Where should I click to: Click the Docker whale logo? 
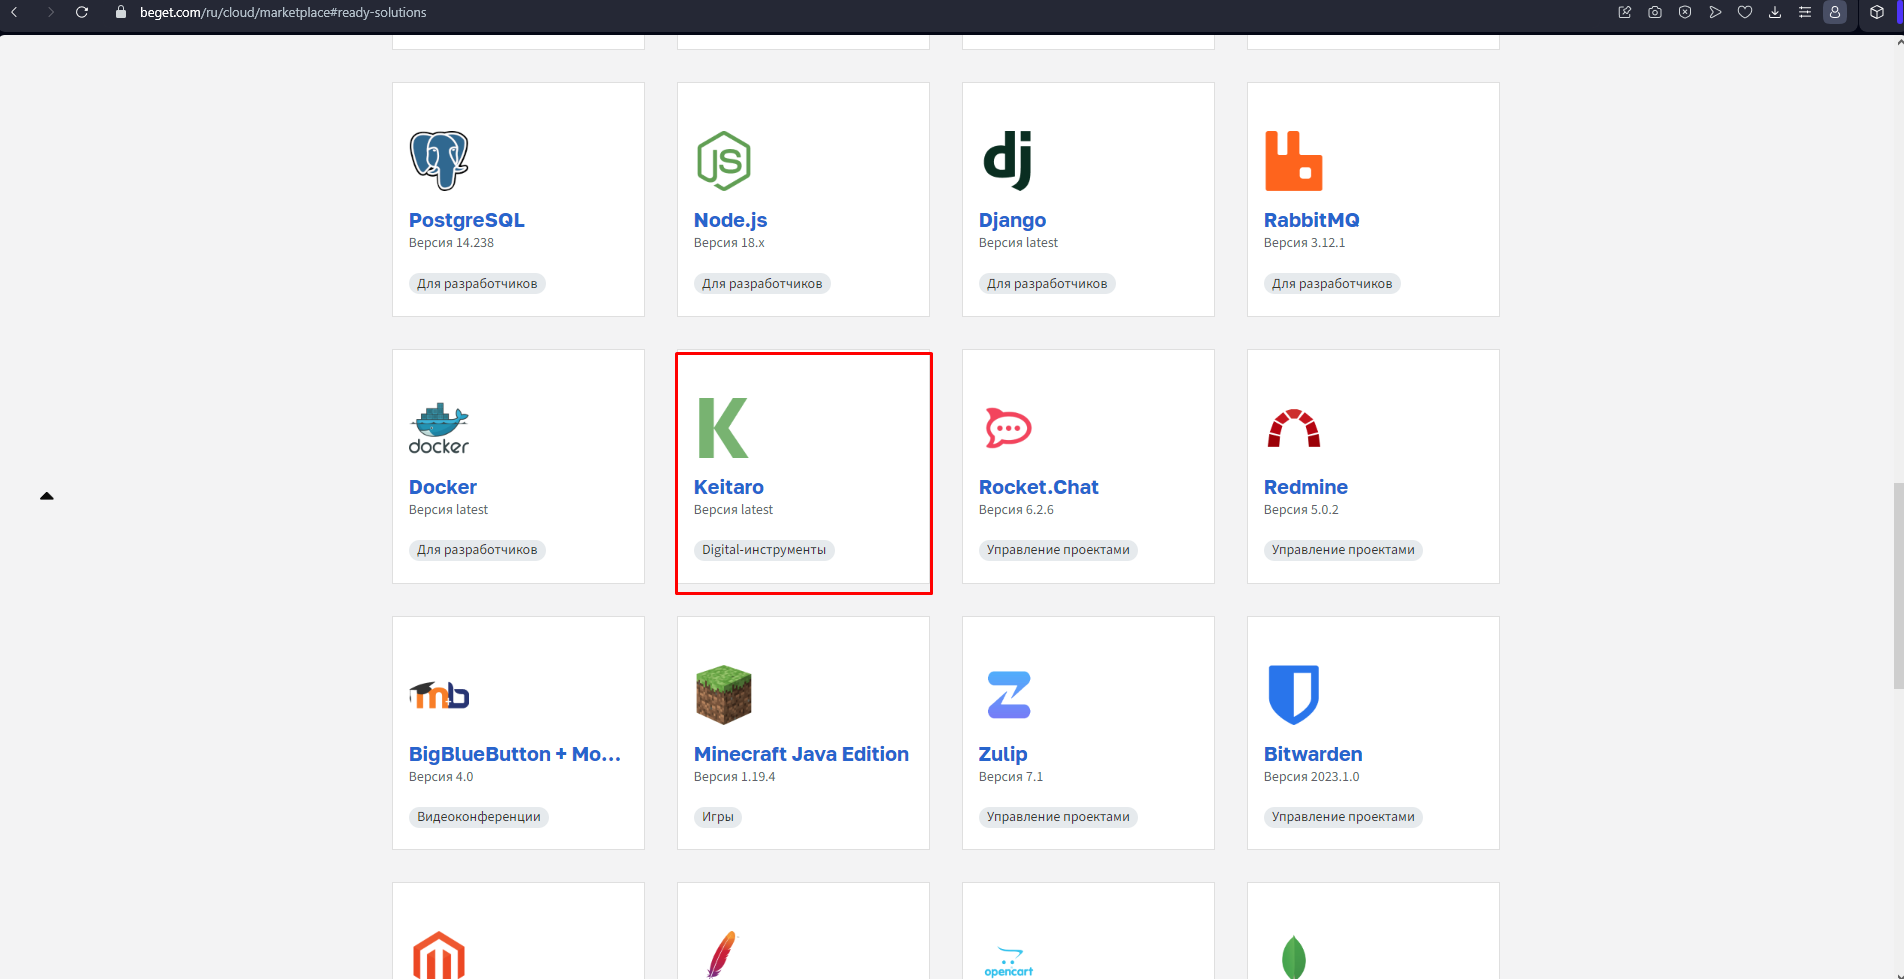(x=439, y=428)
